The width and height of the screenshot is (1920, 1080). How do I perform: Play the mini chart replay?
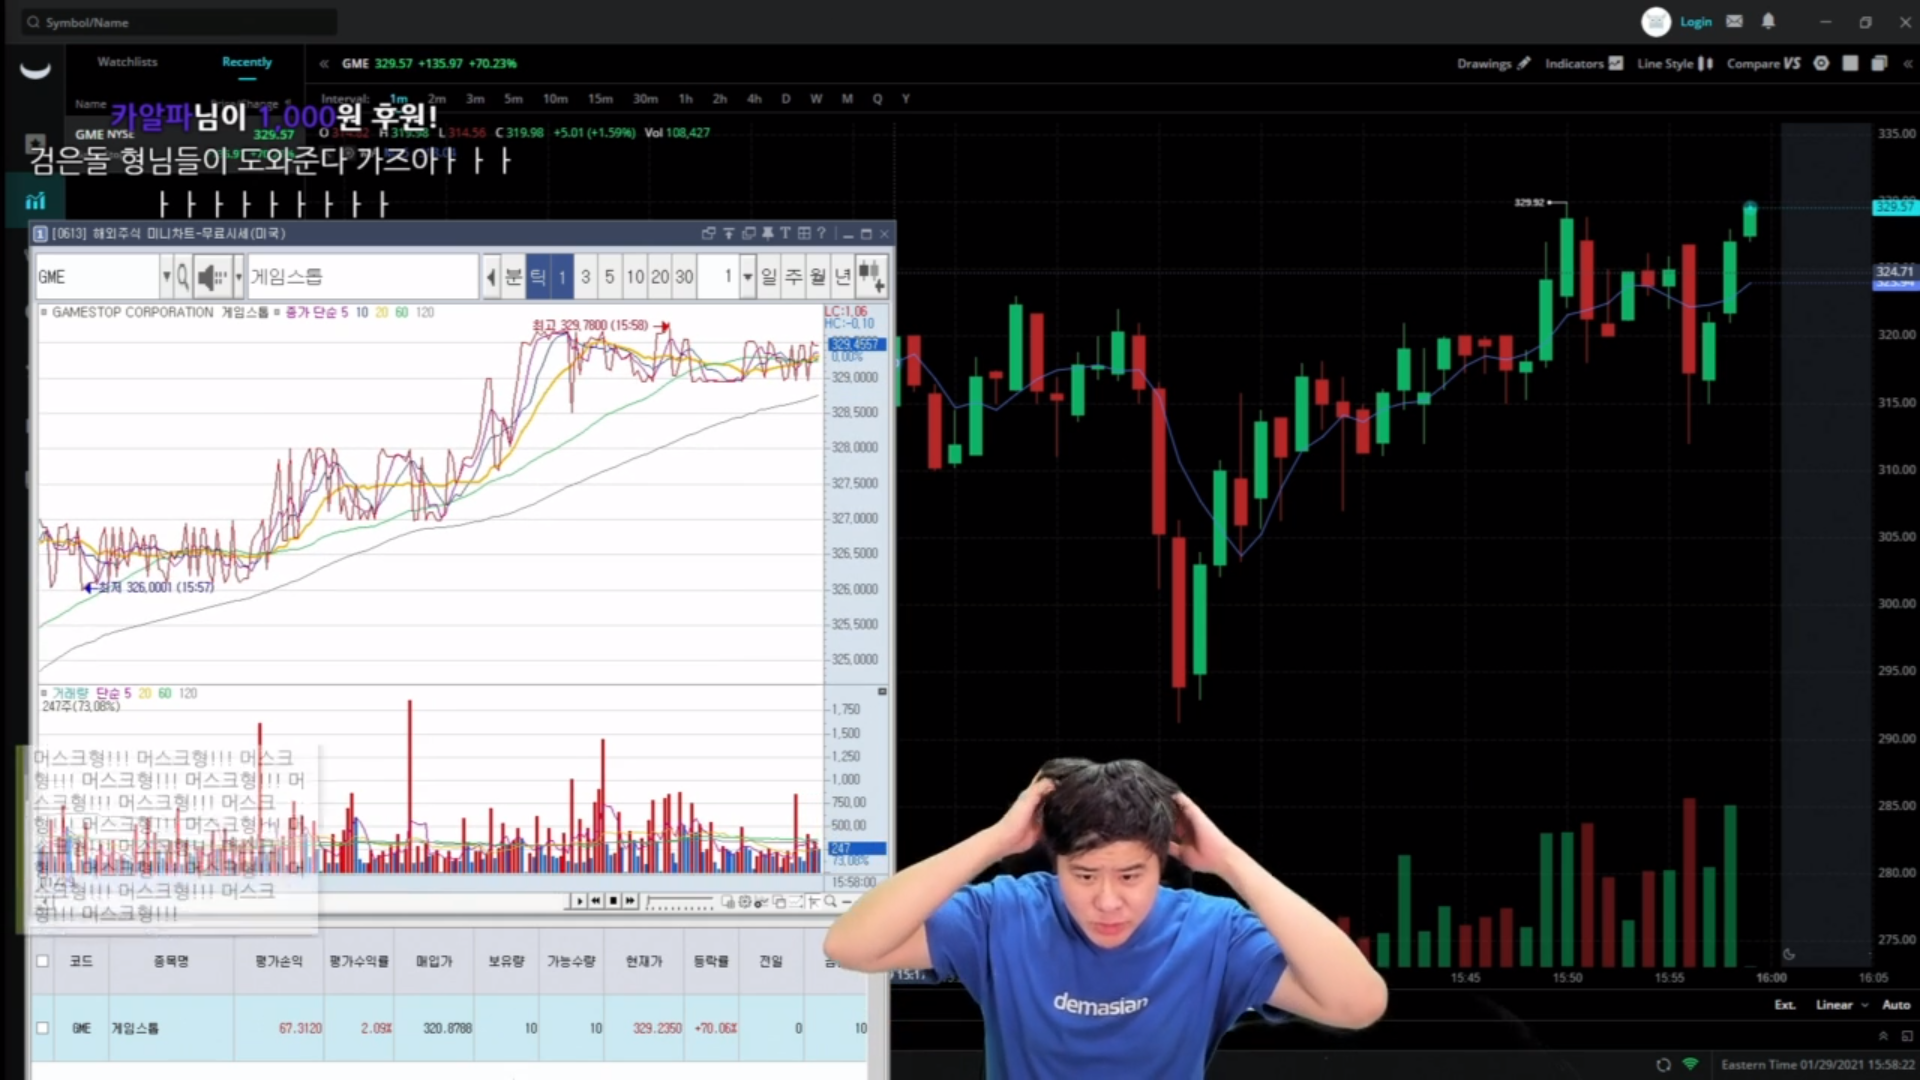578,901
